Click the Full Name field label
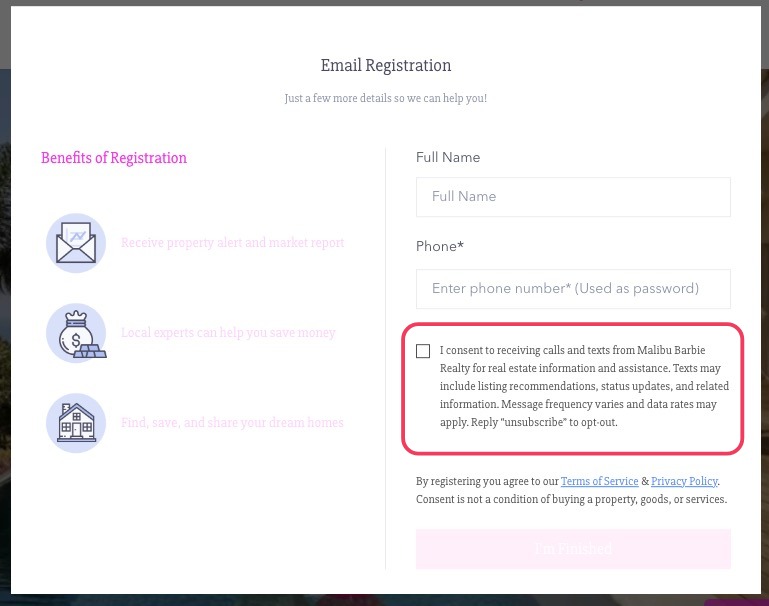Image resolution: width=769 pixels, height=606 pixels. coord(448,157)
